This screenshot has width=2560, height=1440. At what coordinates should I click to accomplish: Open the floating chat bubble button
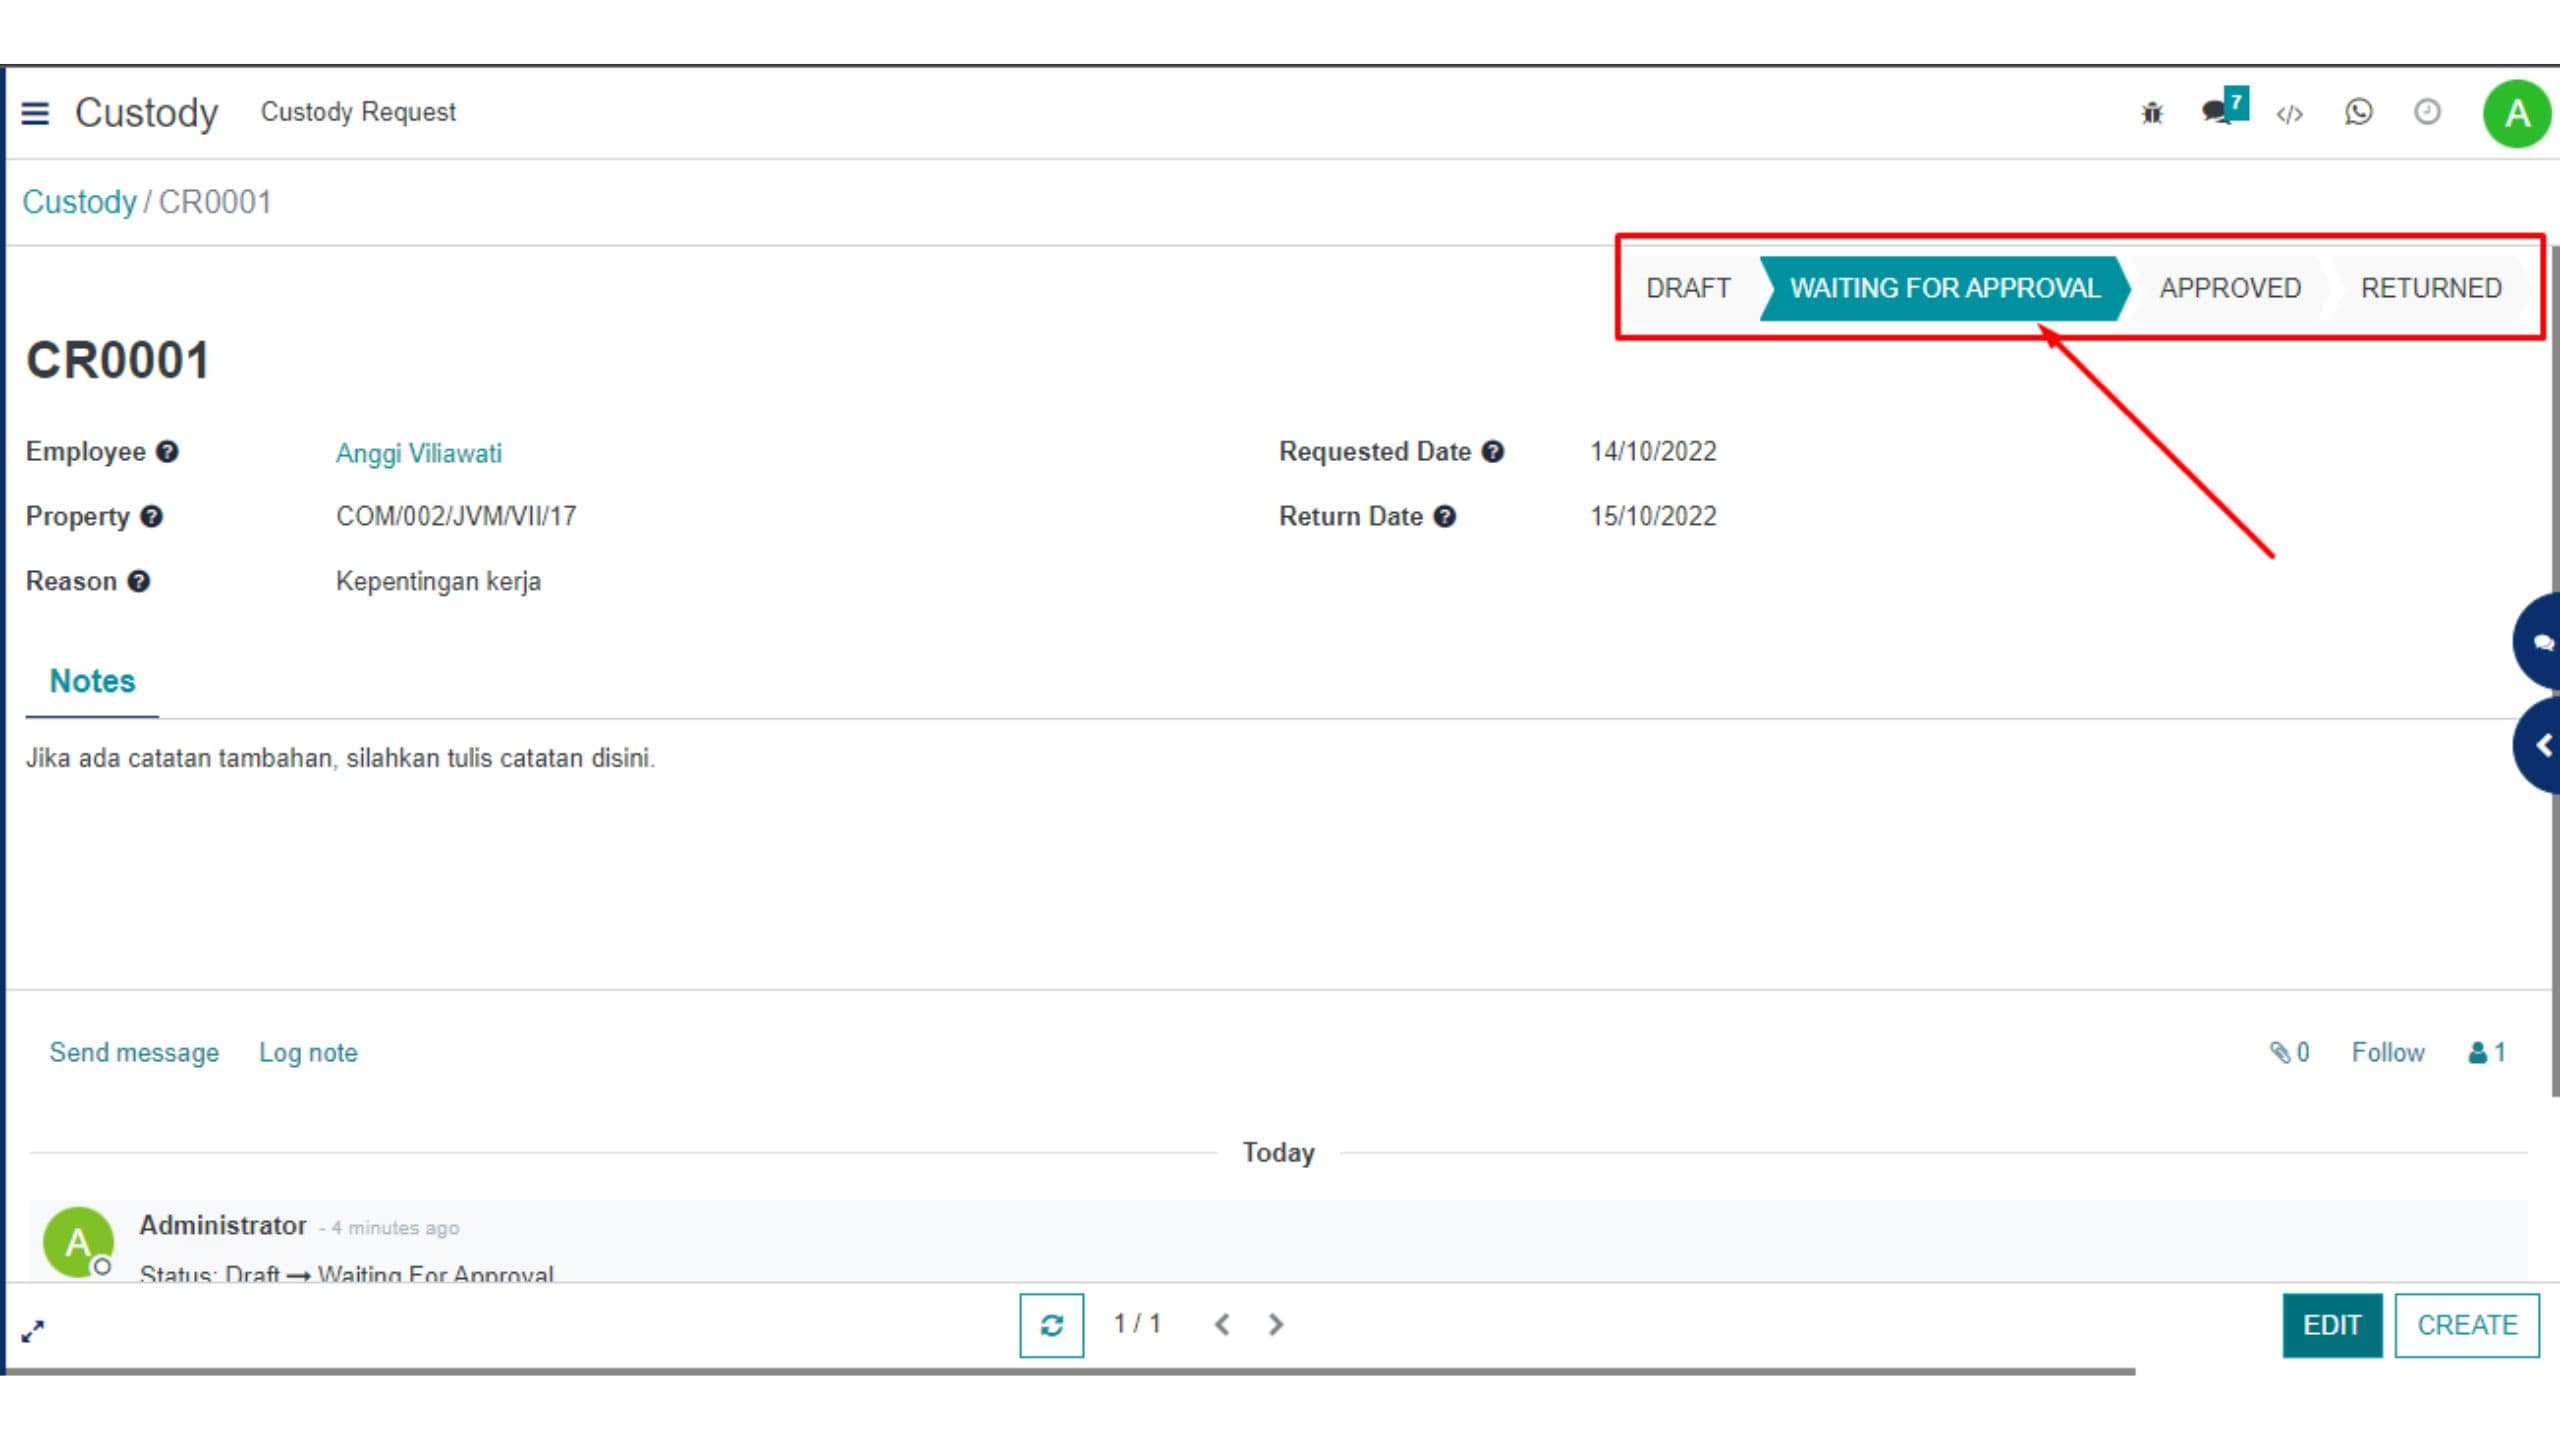click(x=2538, y=641)
